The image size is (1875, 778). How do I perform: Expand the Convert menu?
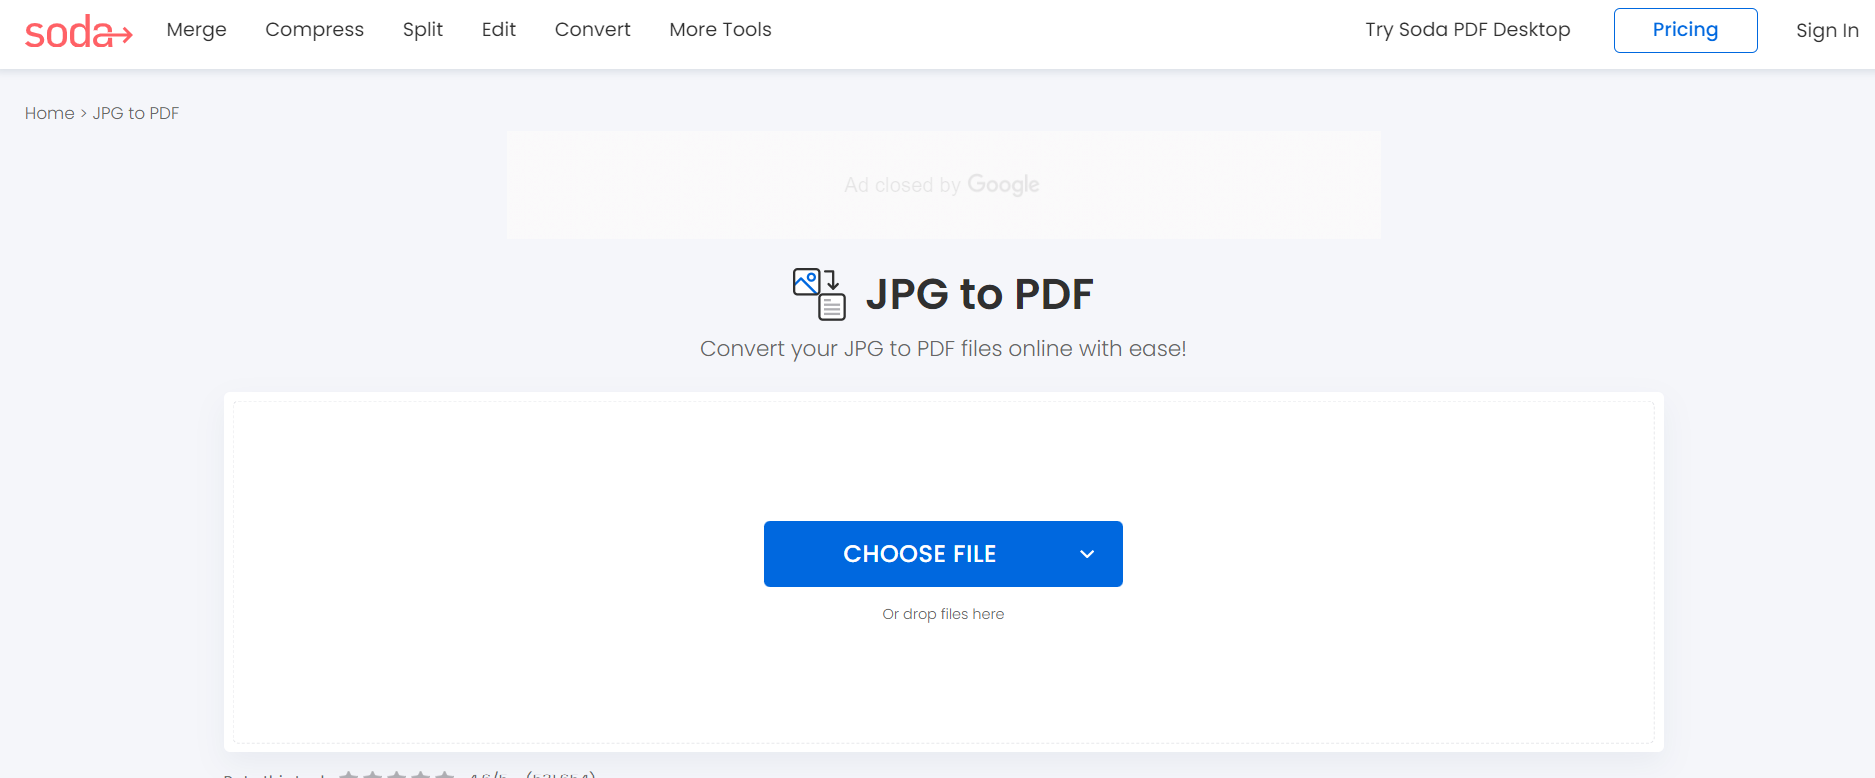(593, 30)
